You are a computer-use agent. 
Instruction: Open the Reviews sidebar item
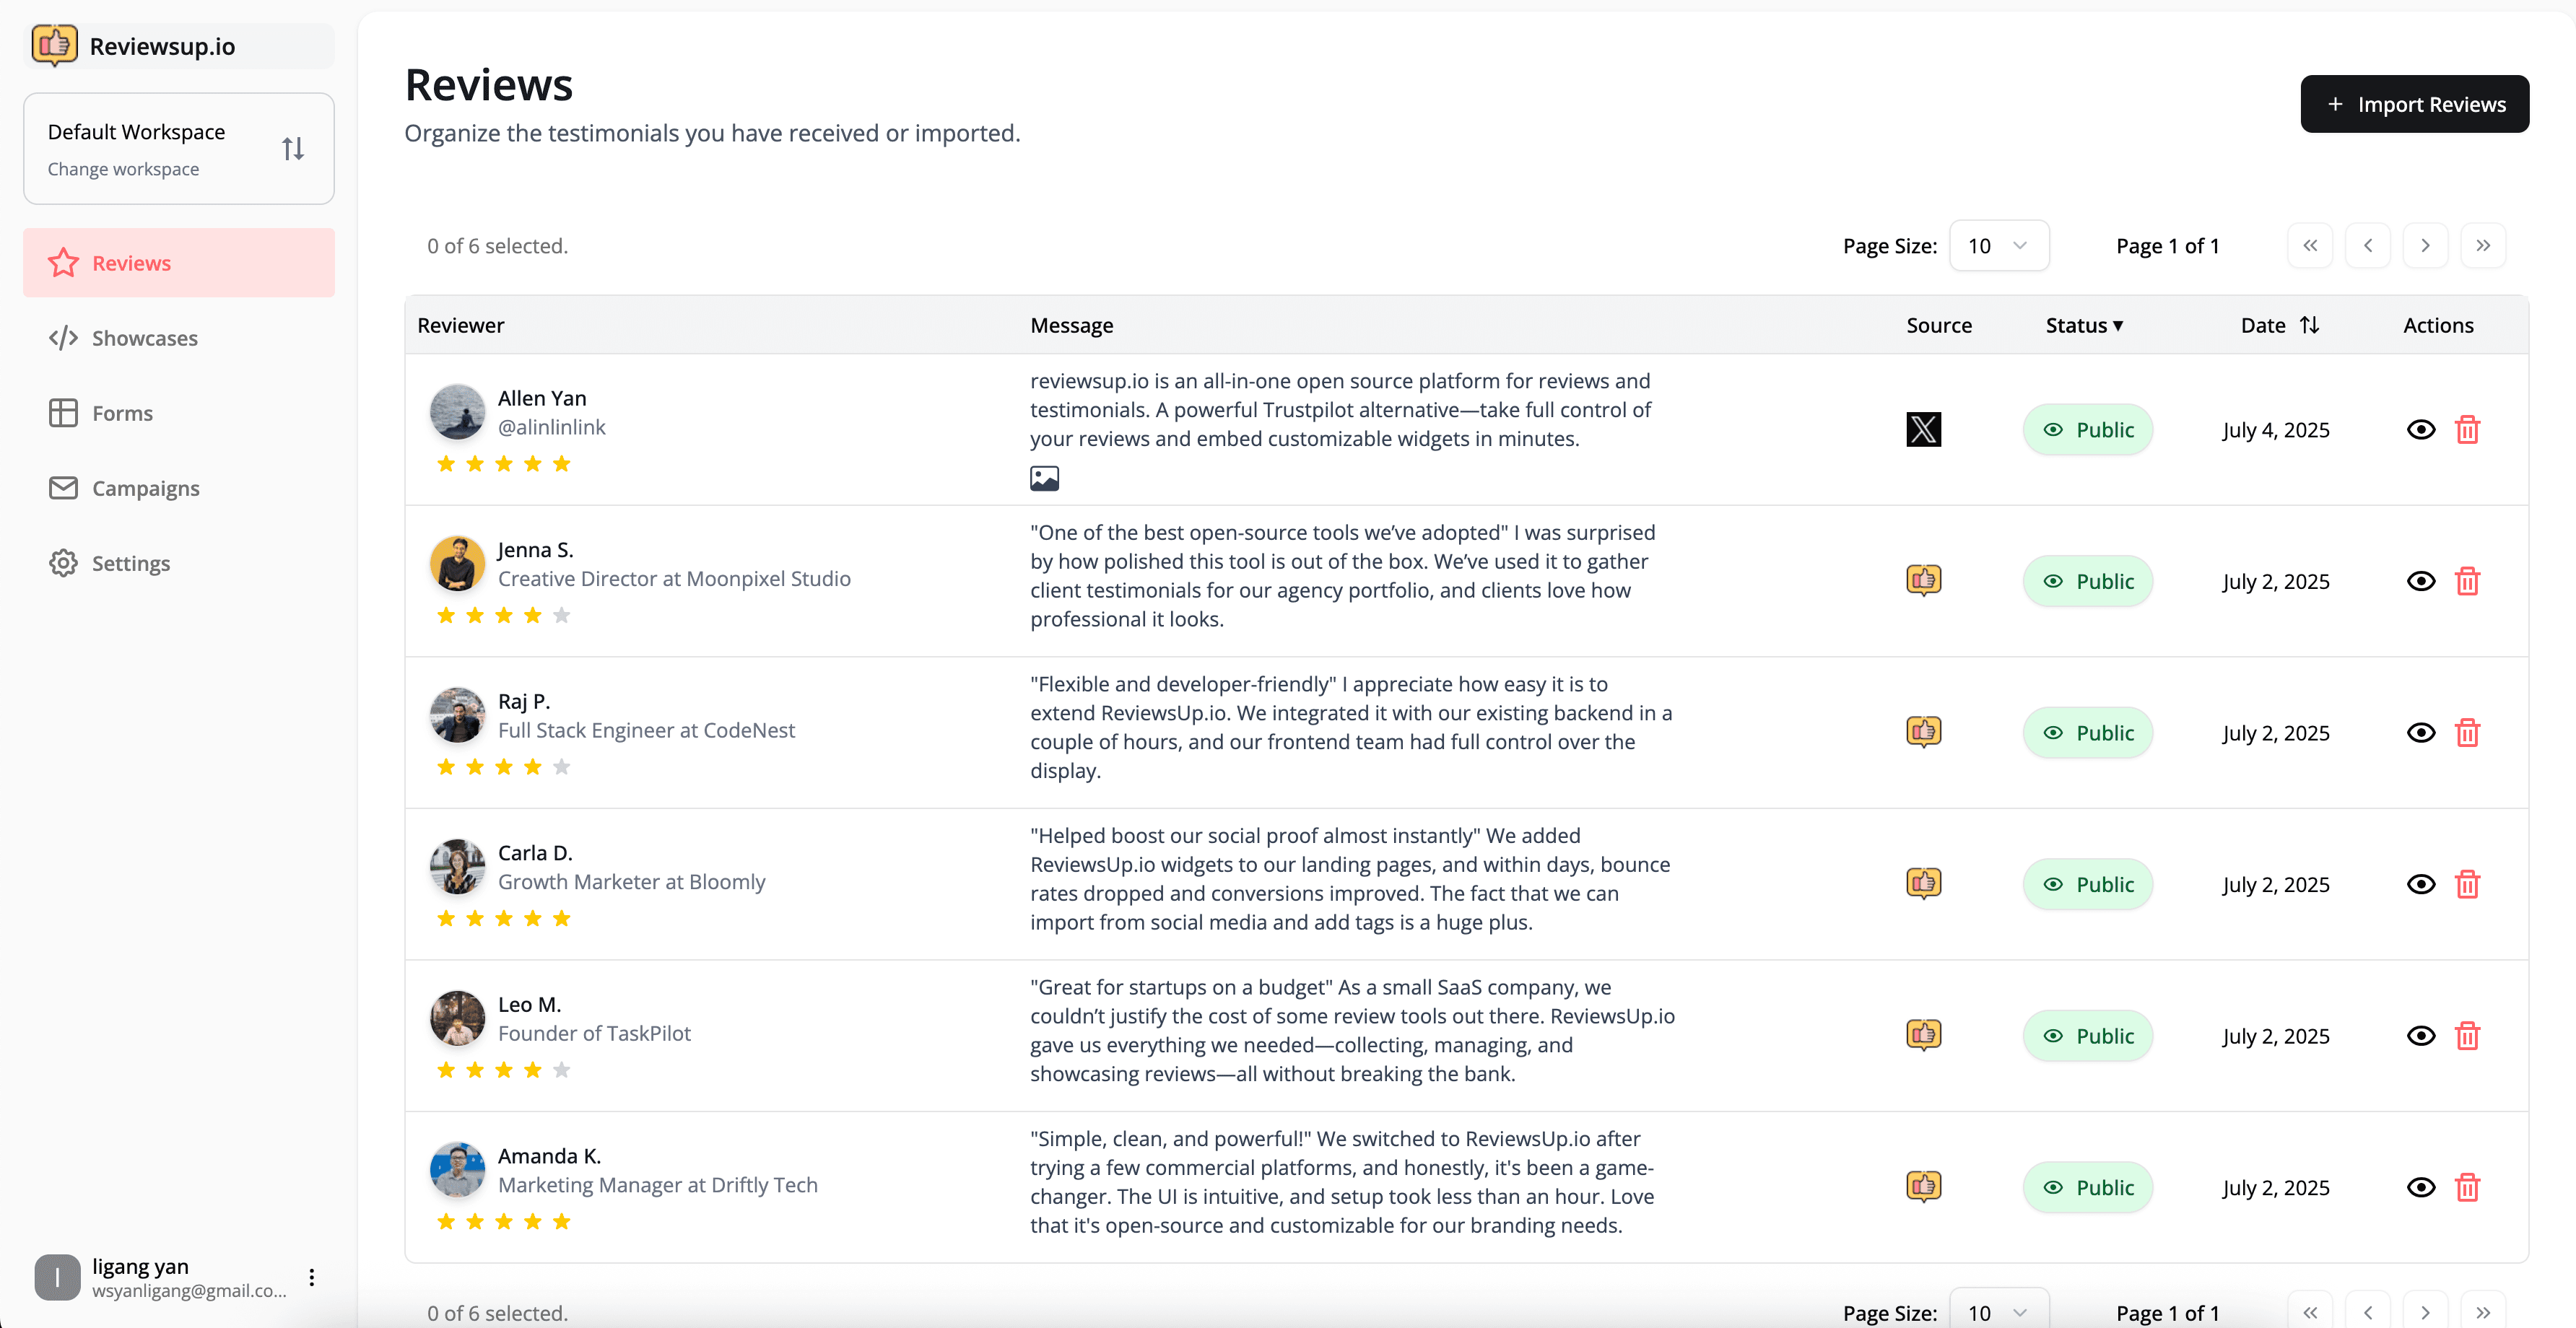pos(179,262)
